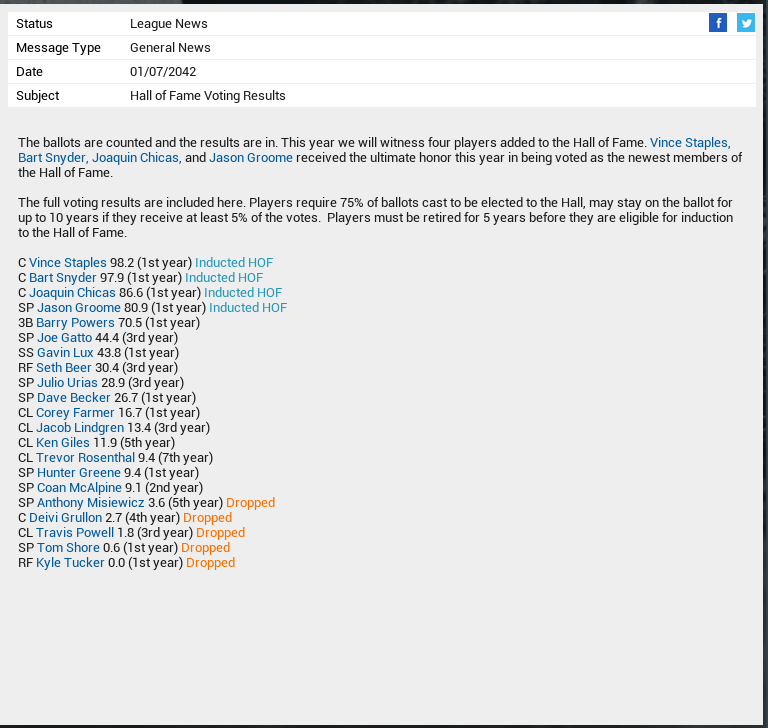Open Trevor Rosenthal's player page

(x=85, y=458)
